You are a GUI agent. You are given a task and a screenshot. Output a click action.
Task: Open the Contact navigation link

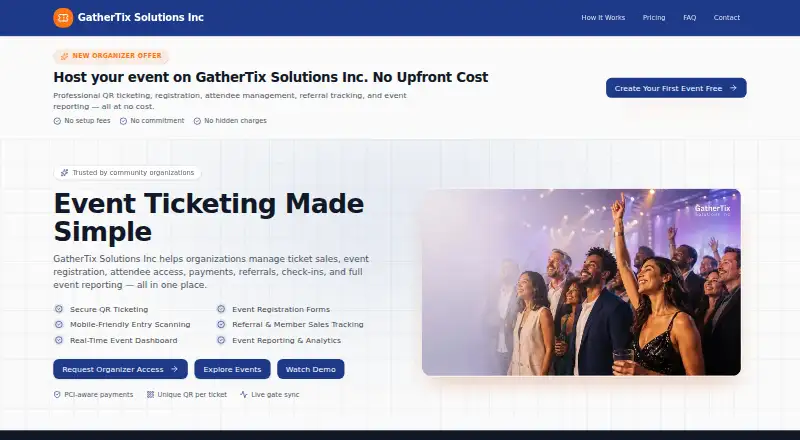pos(727,17)
